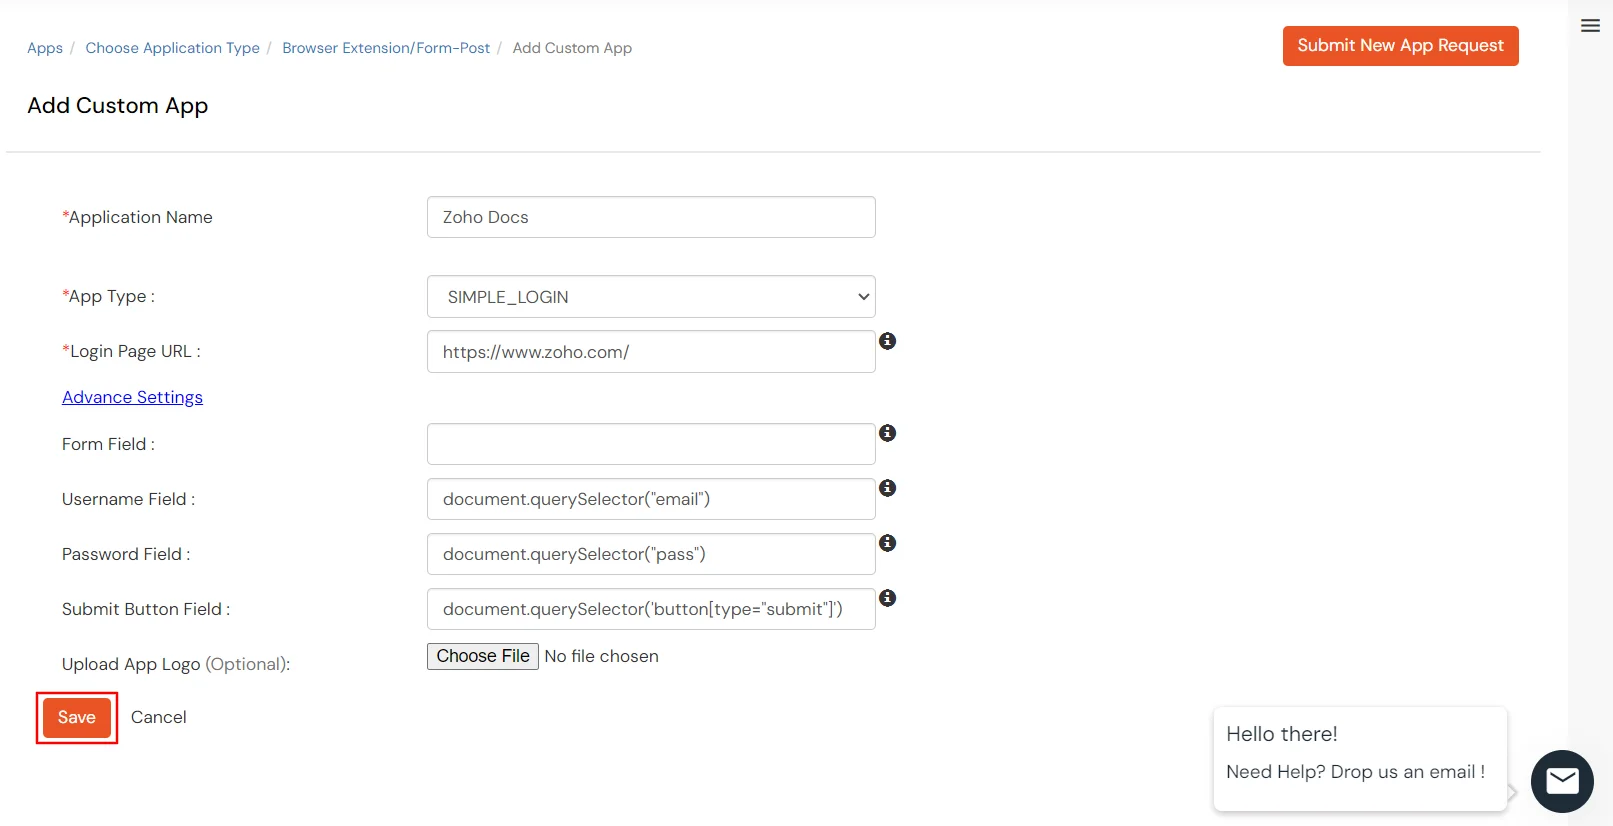Click the info icon beside Submit Button Field
1613x826 pixels.
[x=887, y=598]
